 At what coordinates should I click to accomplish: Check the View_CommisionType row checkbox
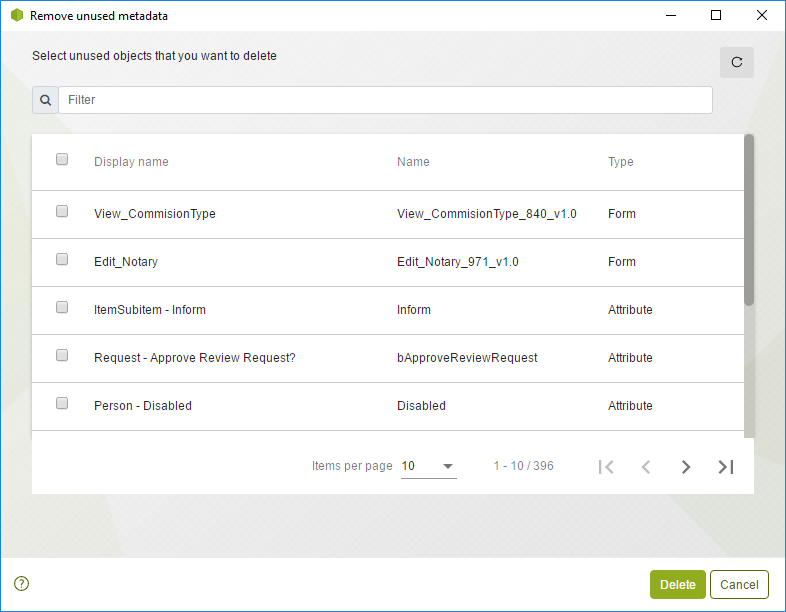[62, 211]
